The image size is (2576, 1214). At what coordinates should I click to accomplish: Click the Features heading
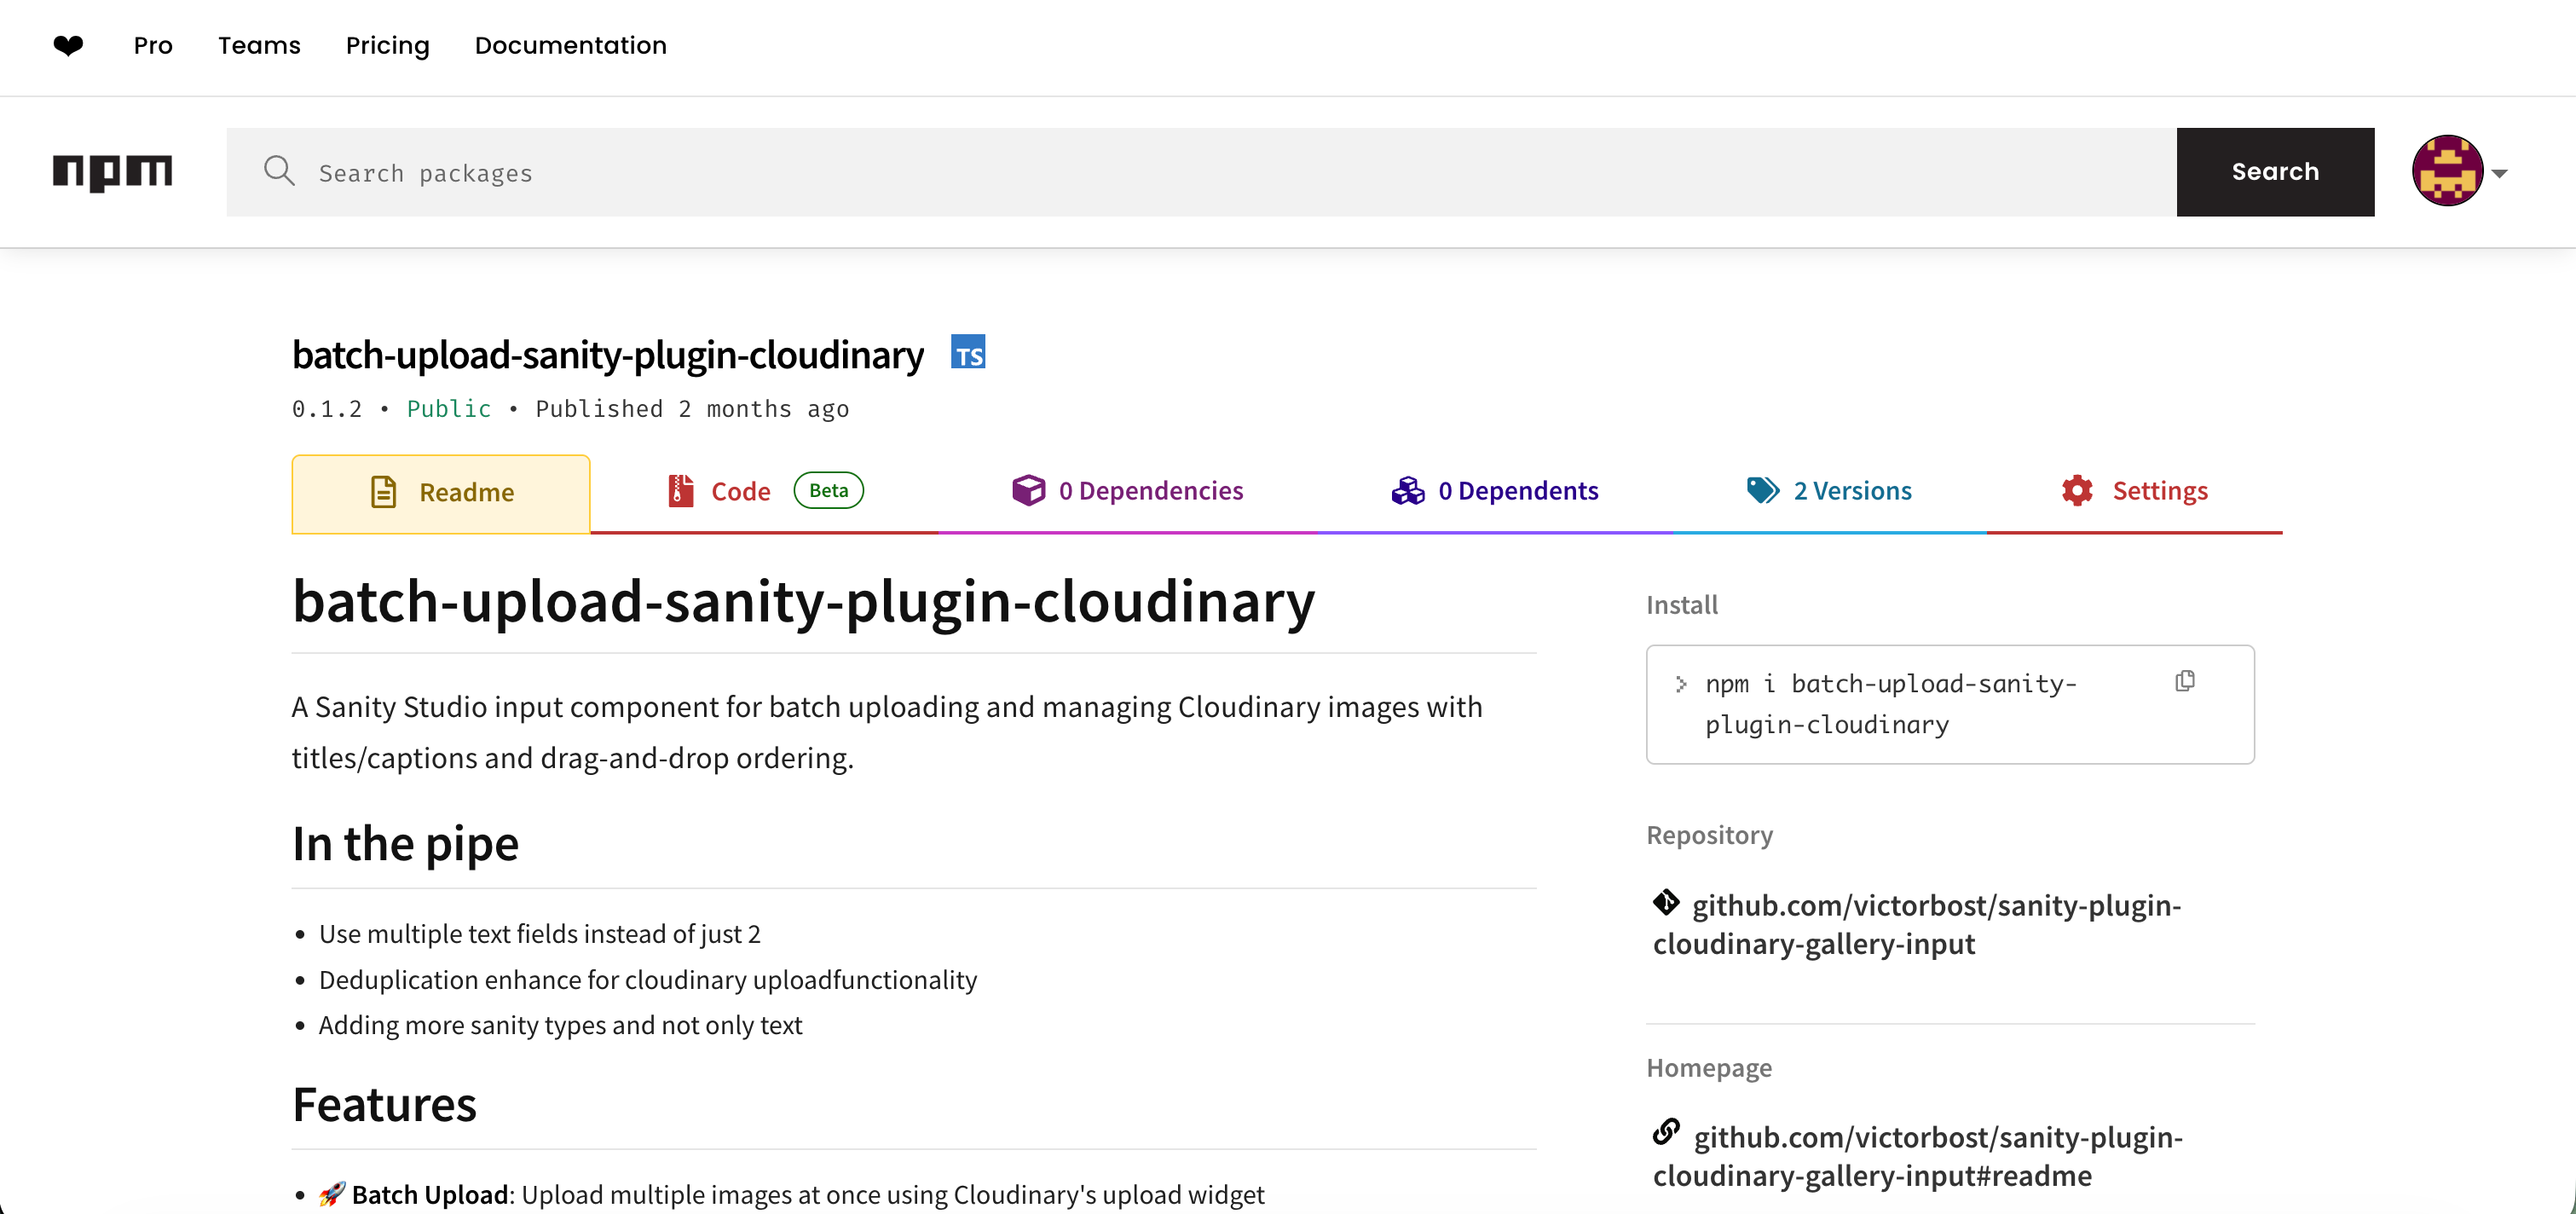click(384, 1104)
